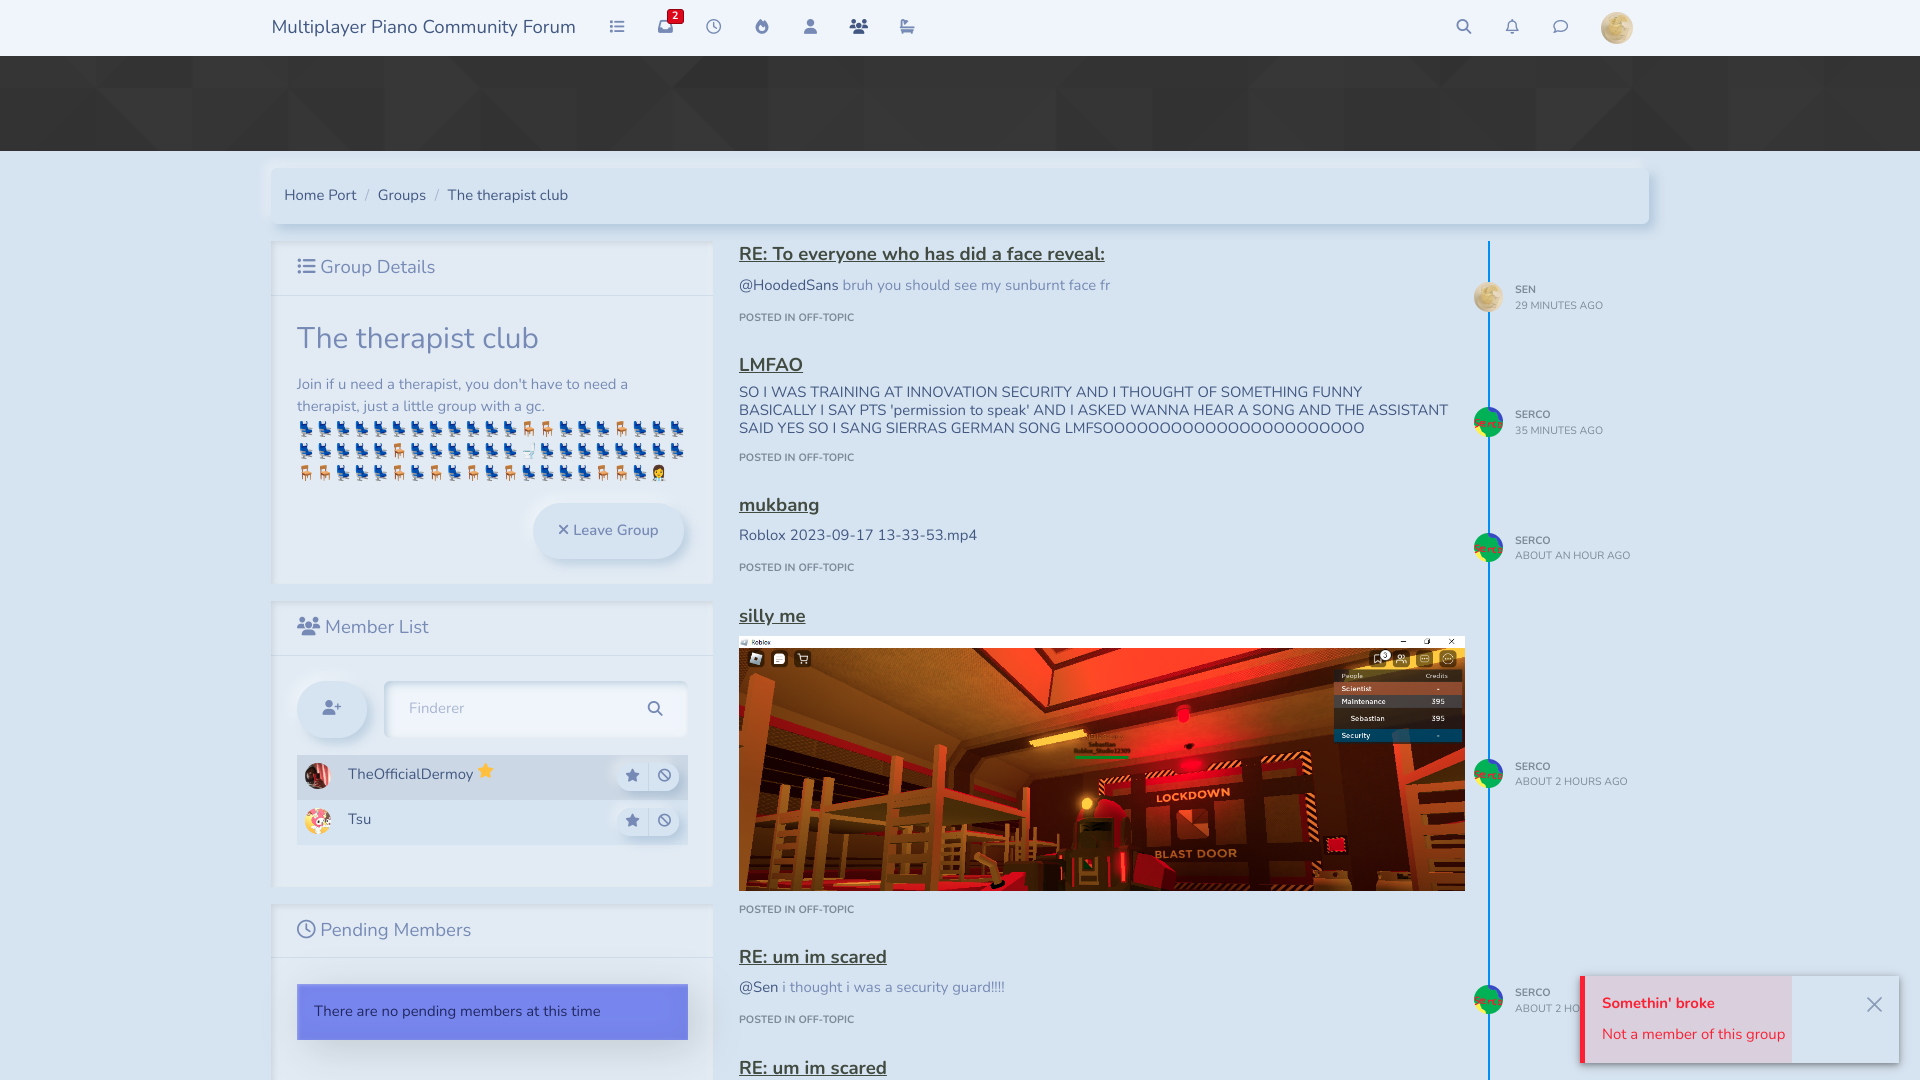Viewport: 1920px width, 1080px height.
Task: Open the Groups people icon in navbar
Action: click(858, 27)
